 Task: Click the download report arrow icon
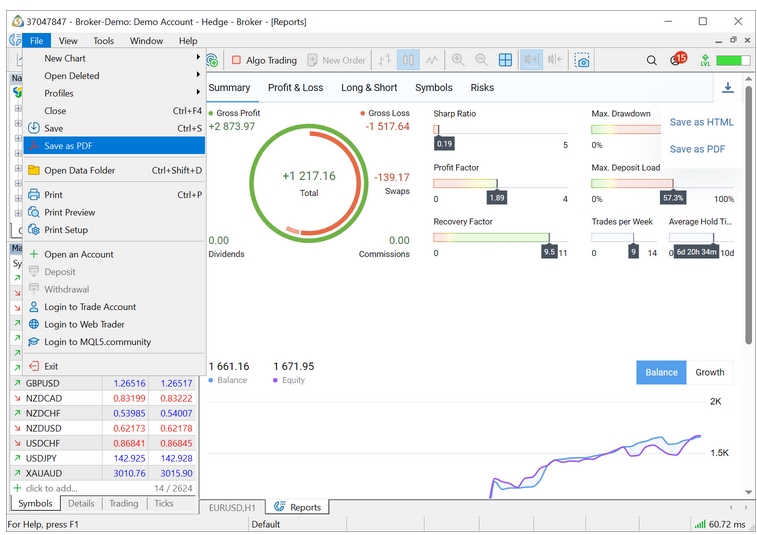[x=727, y=88]
